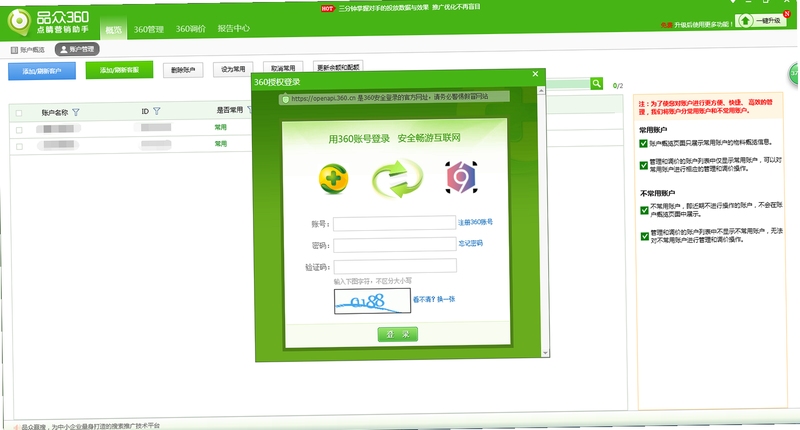Open the top-right title bar dropdown arrow
This screenshot has height=430, width=800.
[x=733, y=2]
